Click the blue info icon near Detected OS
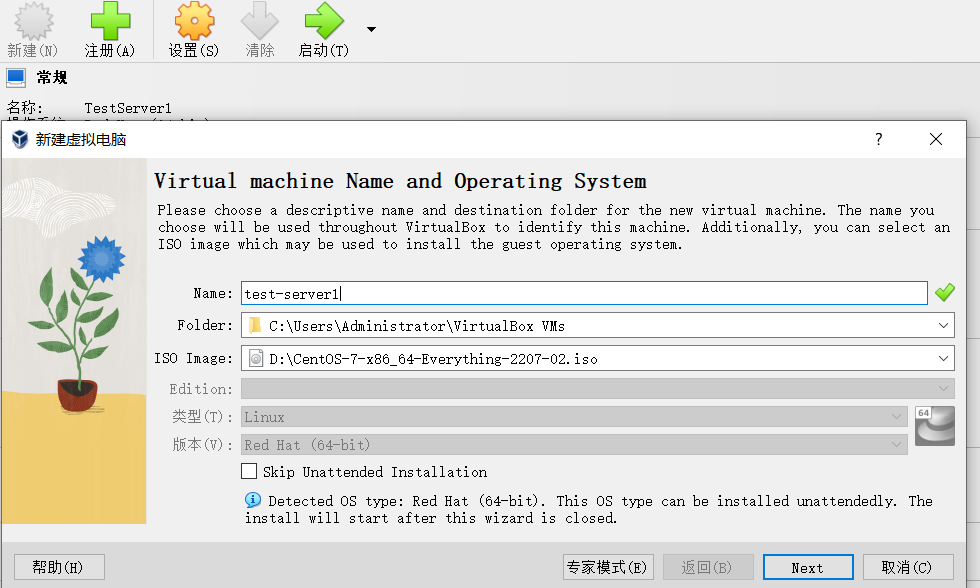 tap(253, 500)
